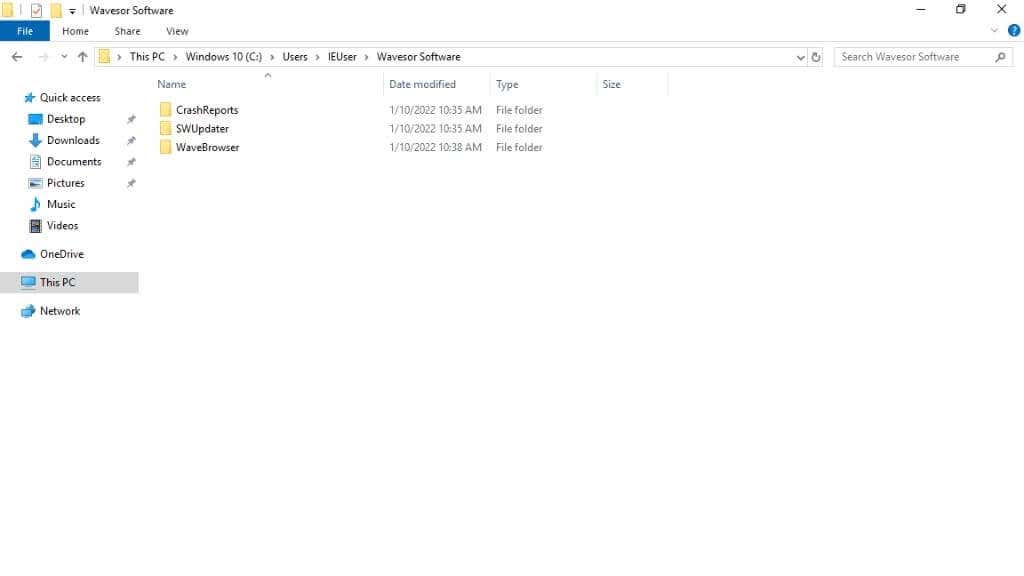Click Wavesor Software breadcrumb segment

419,57
